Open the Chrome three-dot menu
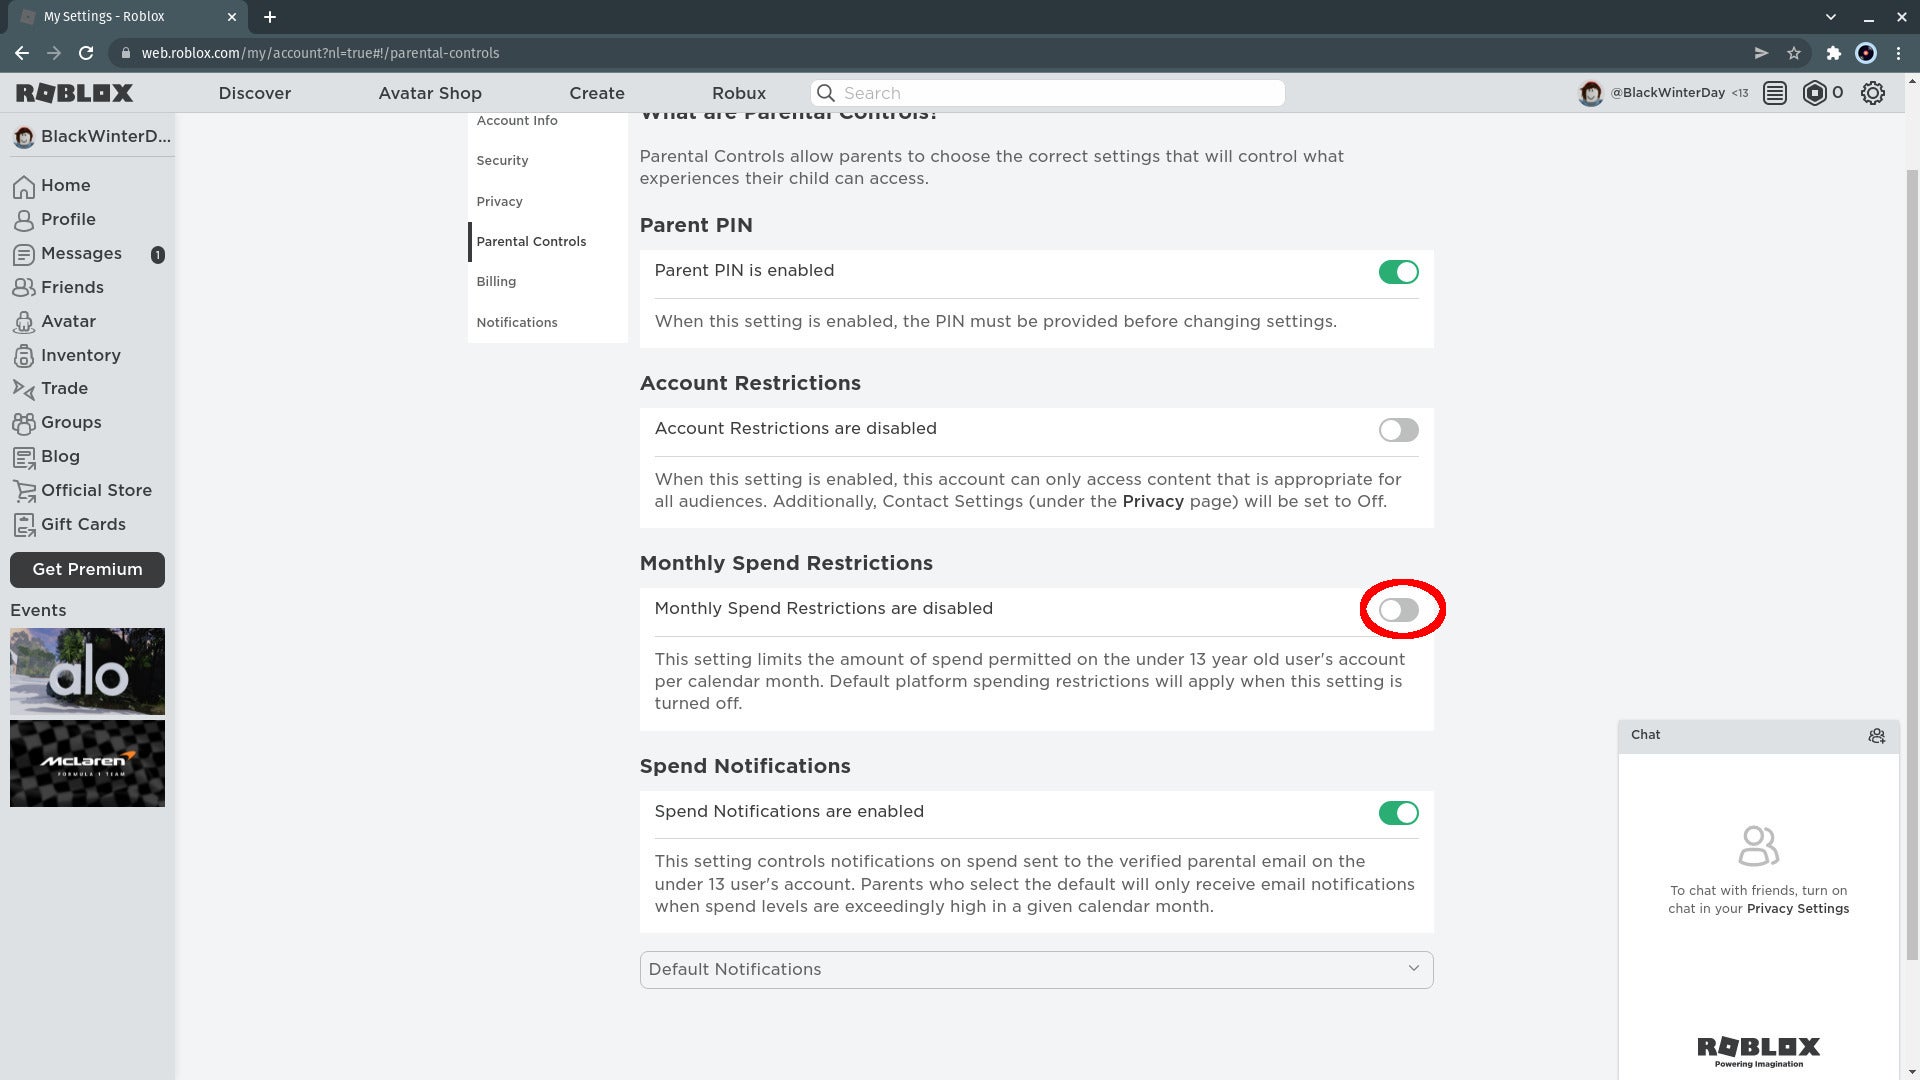Viewport: 1920px width, 1080px height. tap(1898, 53)
